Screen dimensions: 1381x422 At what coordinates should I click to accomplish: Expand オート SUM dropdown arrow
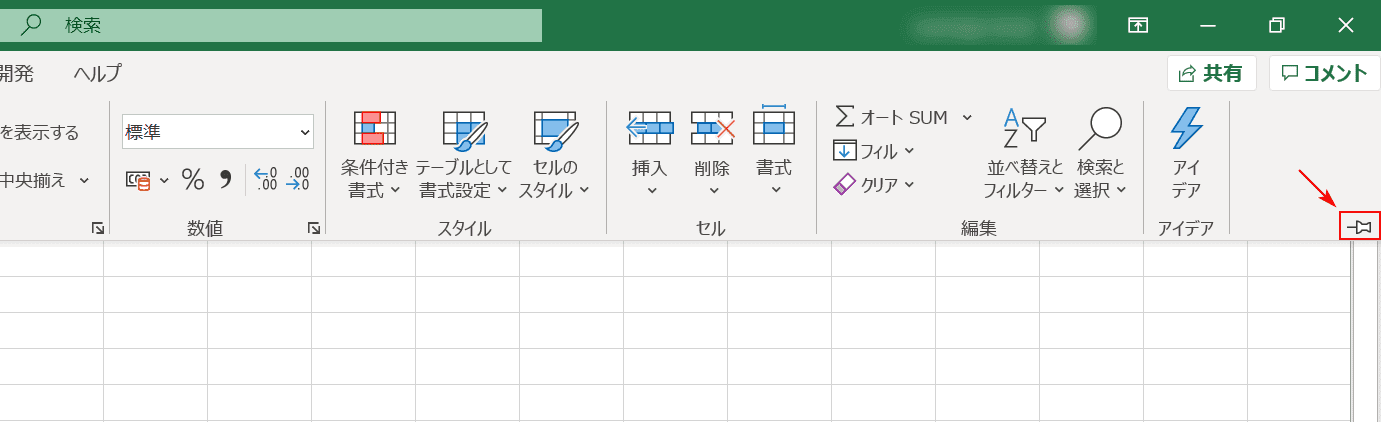pyautogui.click(x=967, y=117)
